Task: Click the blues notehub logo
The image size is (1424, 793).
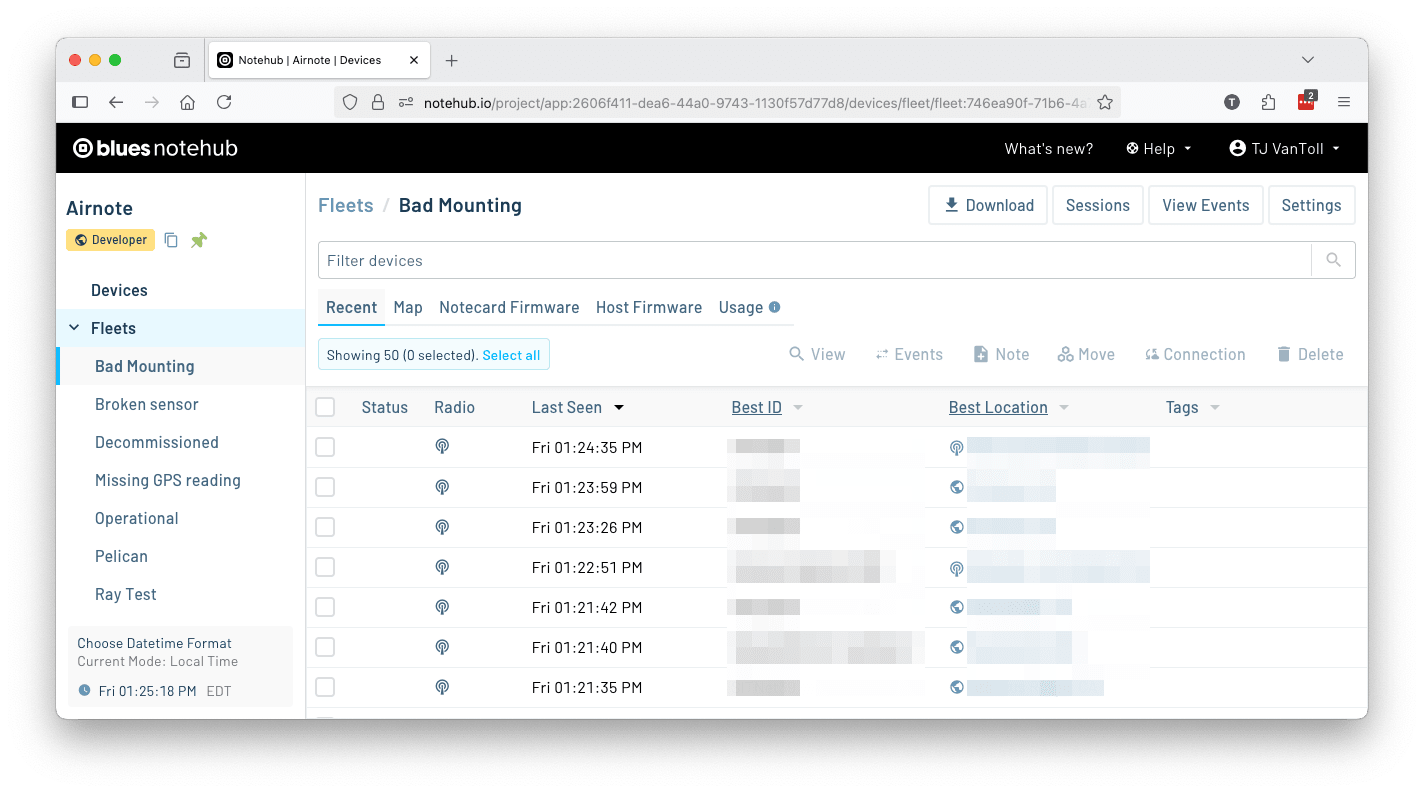Action: point(156,148)
